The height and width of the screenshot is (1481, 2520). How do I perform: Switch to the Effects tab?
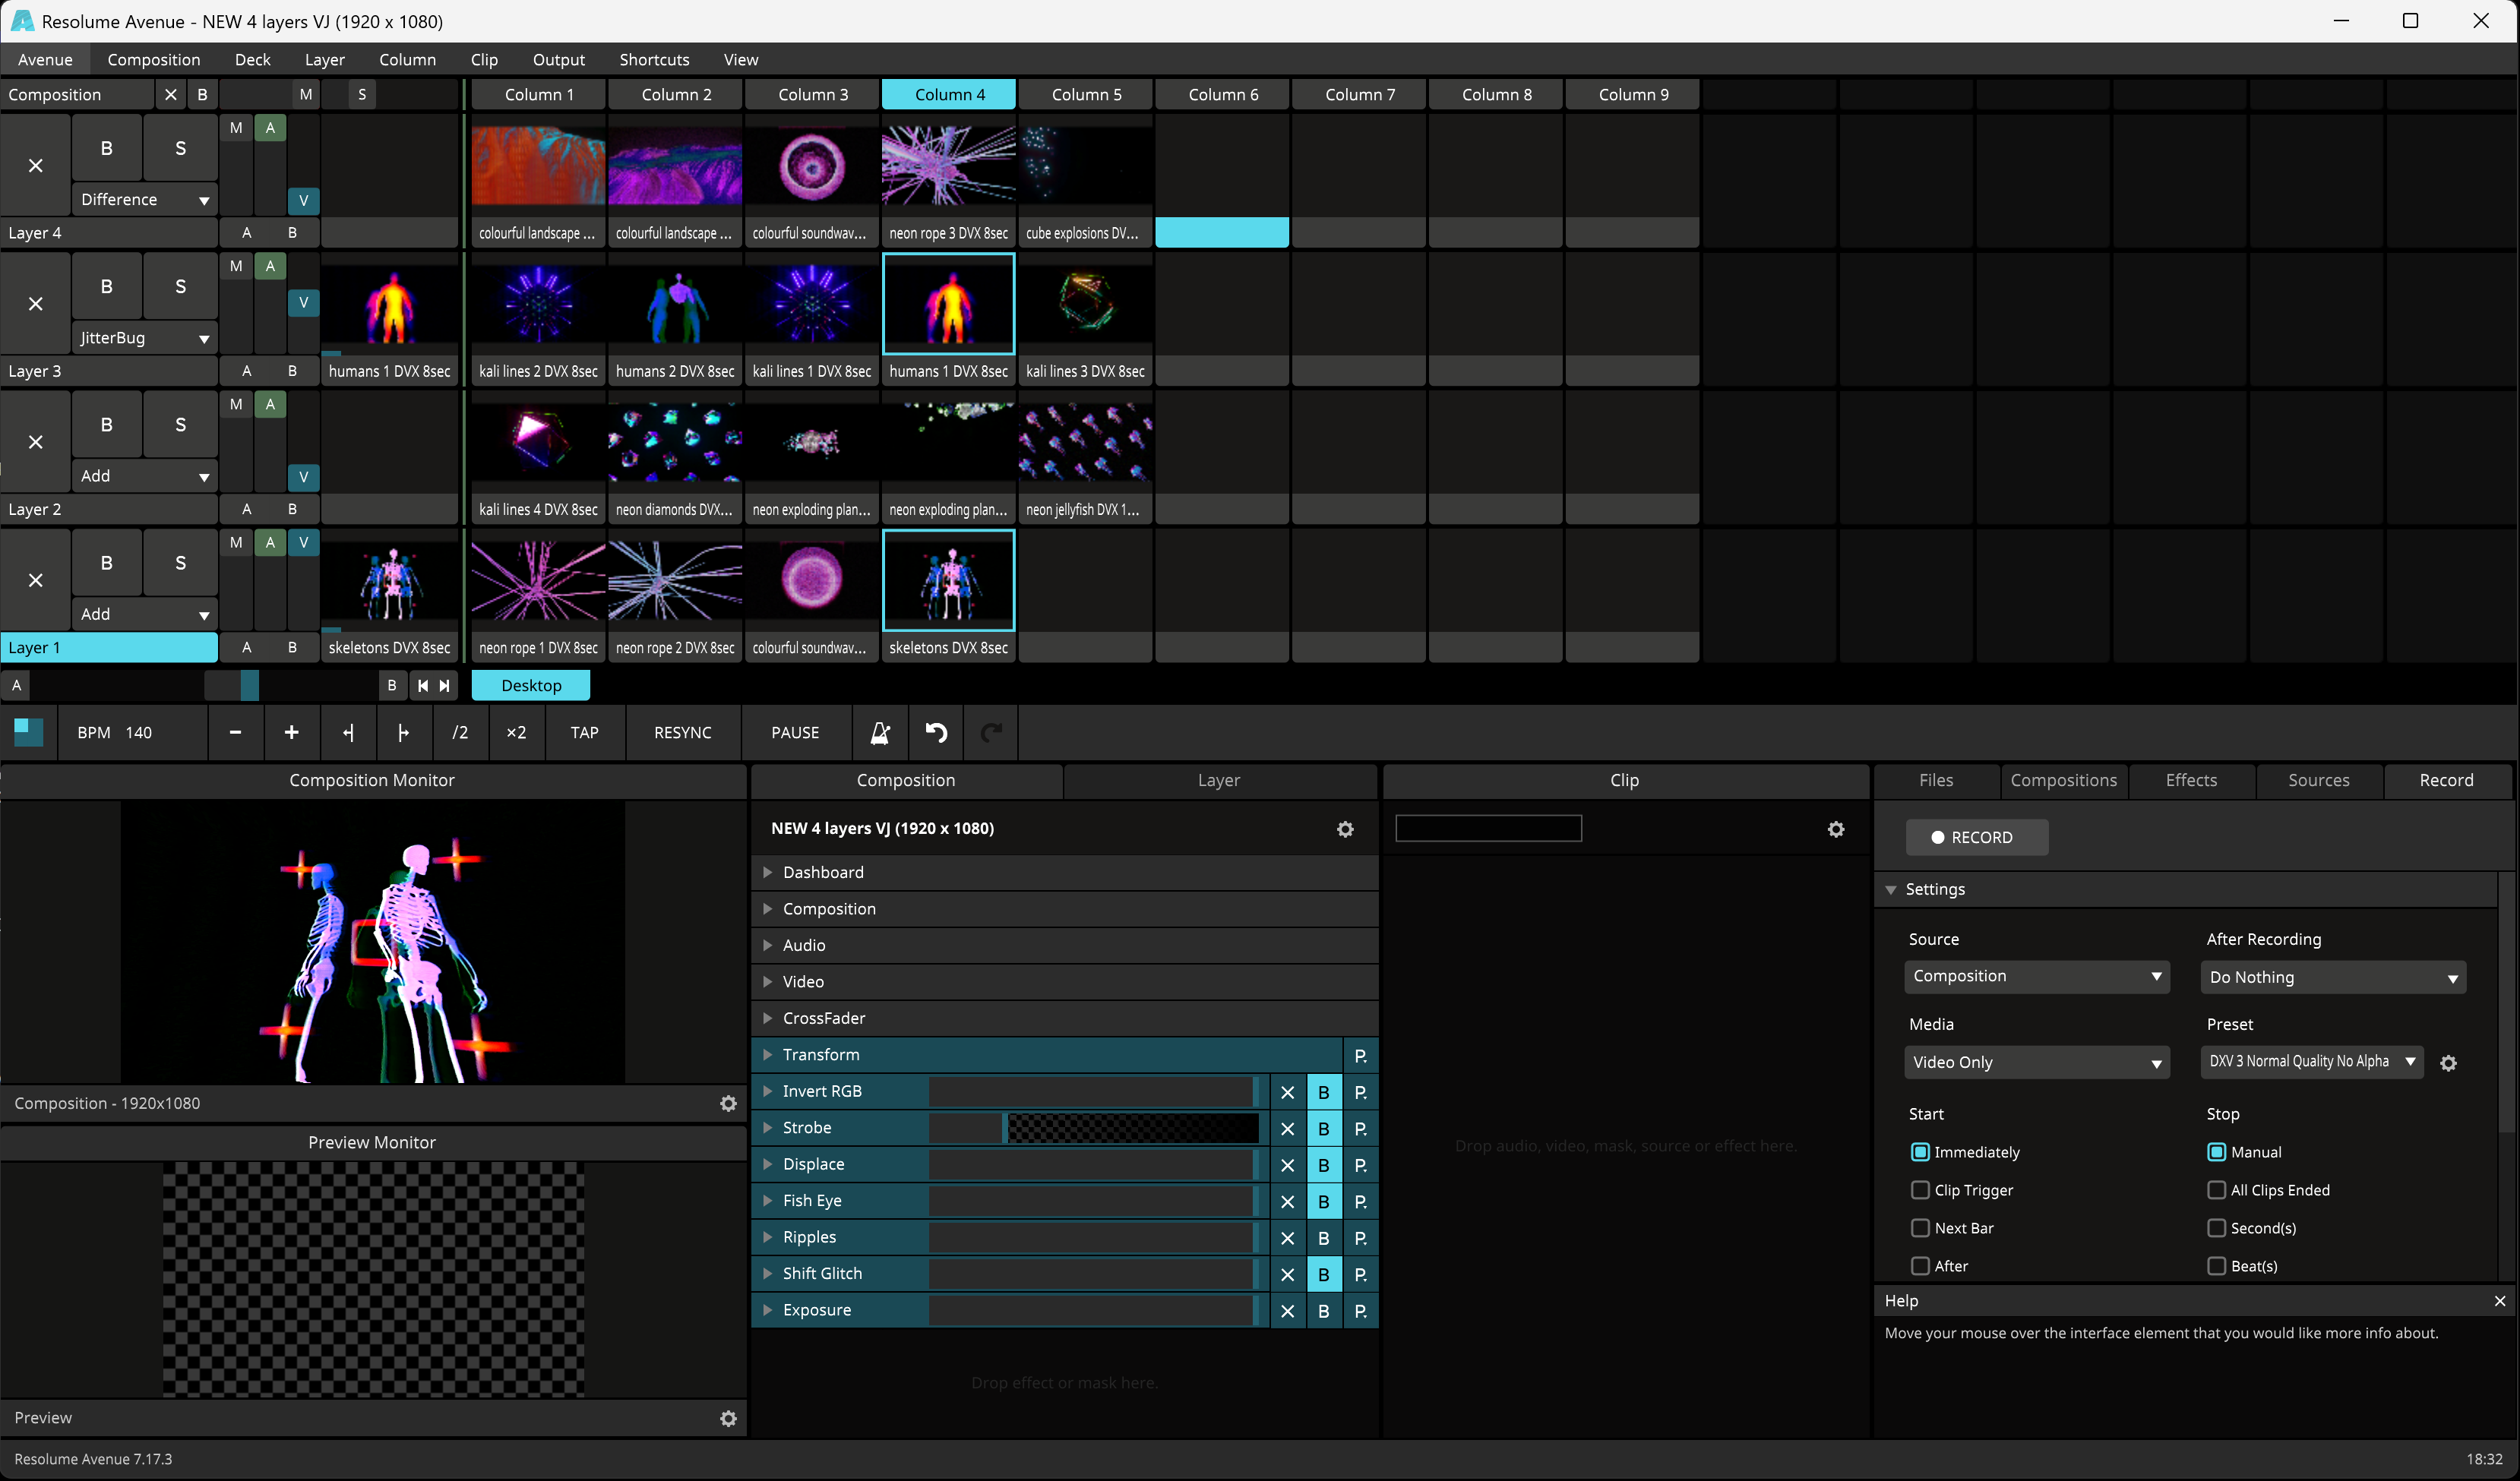(2190, 780)
